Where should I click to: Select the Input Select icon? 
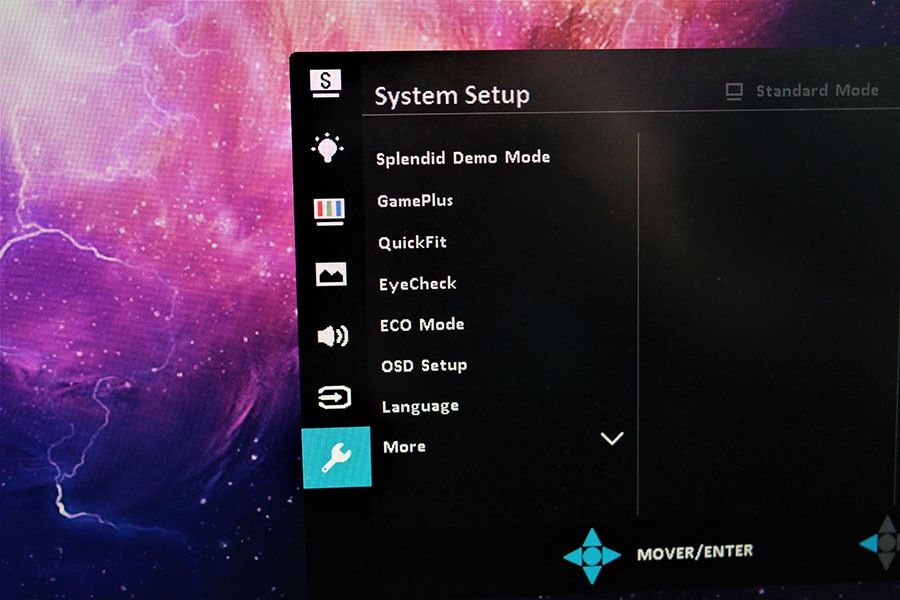tap(334, 398)
